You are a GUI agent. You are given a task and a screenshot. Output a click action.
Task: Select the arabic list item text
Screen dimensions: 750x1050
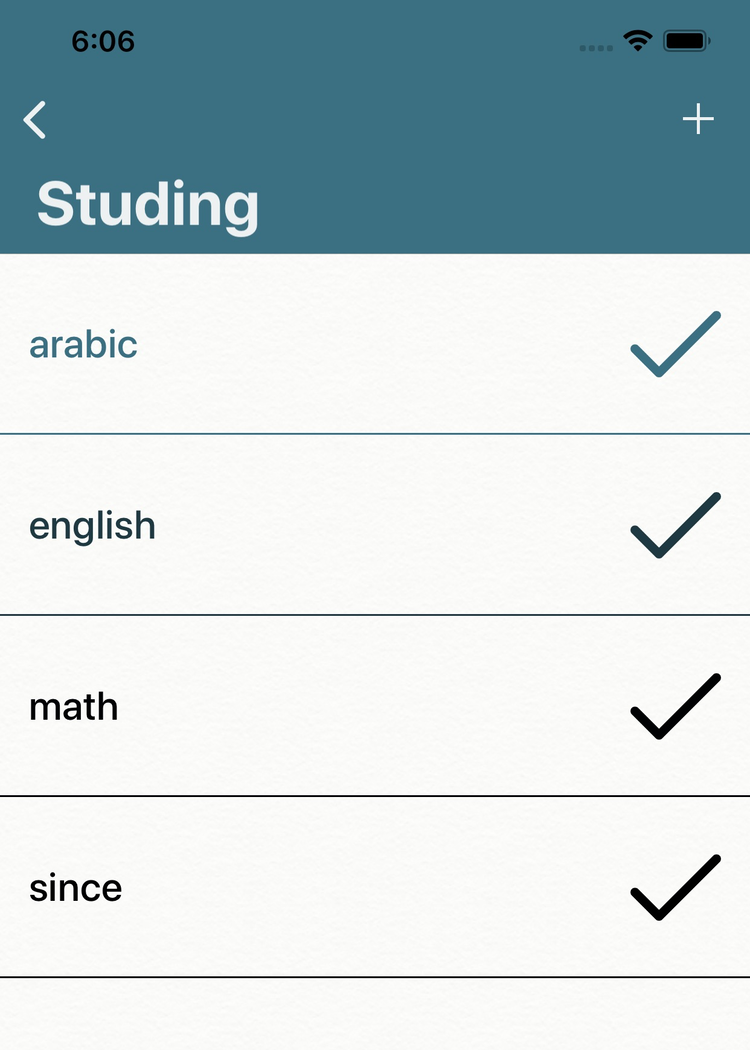[x=83, y=344]
